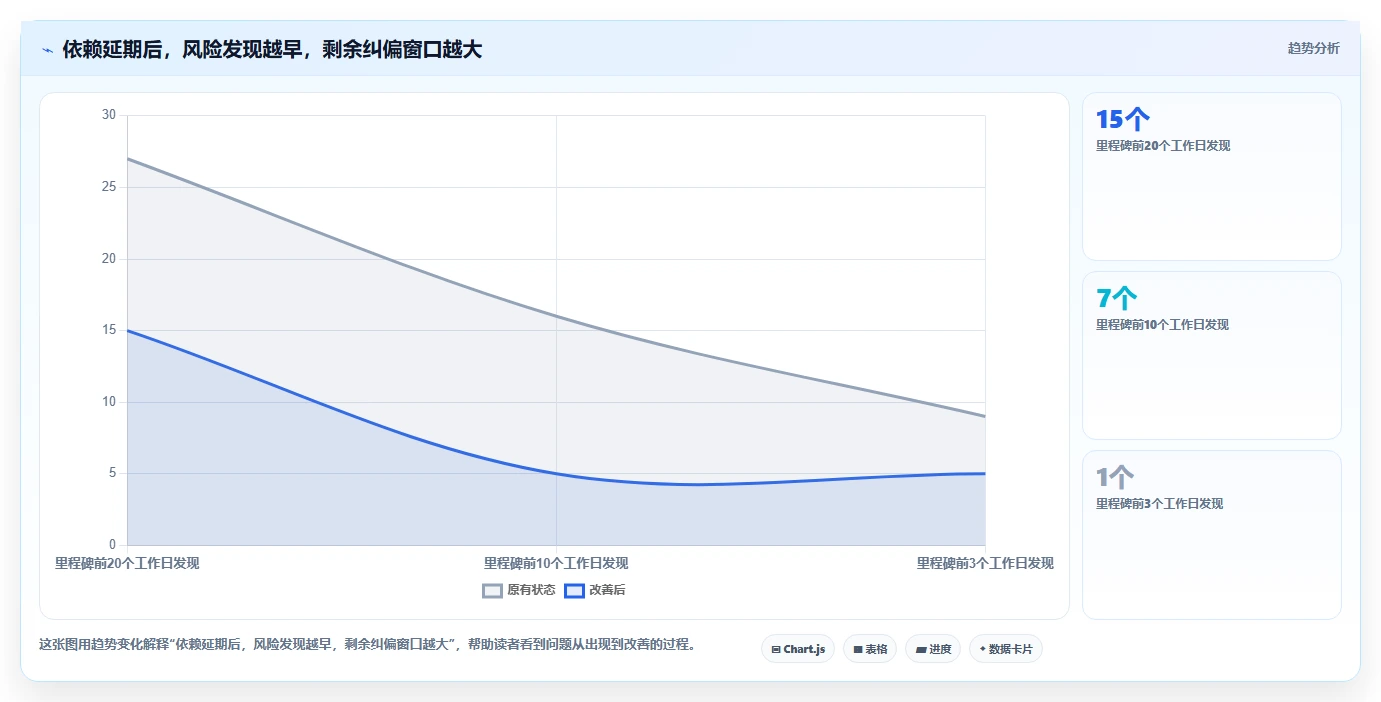Click the 改善后 endpoint at 里程碑前3个工作日
This screenshot has height=702, width=1381.
[985, 473]
